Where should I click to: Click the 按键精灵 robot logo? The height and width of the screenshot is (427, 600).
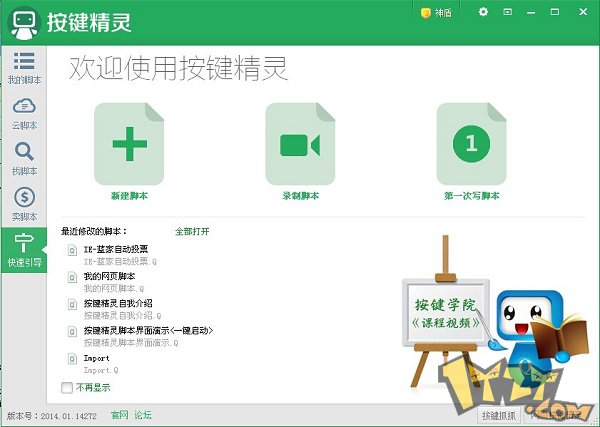[x=24, y=23]
